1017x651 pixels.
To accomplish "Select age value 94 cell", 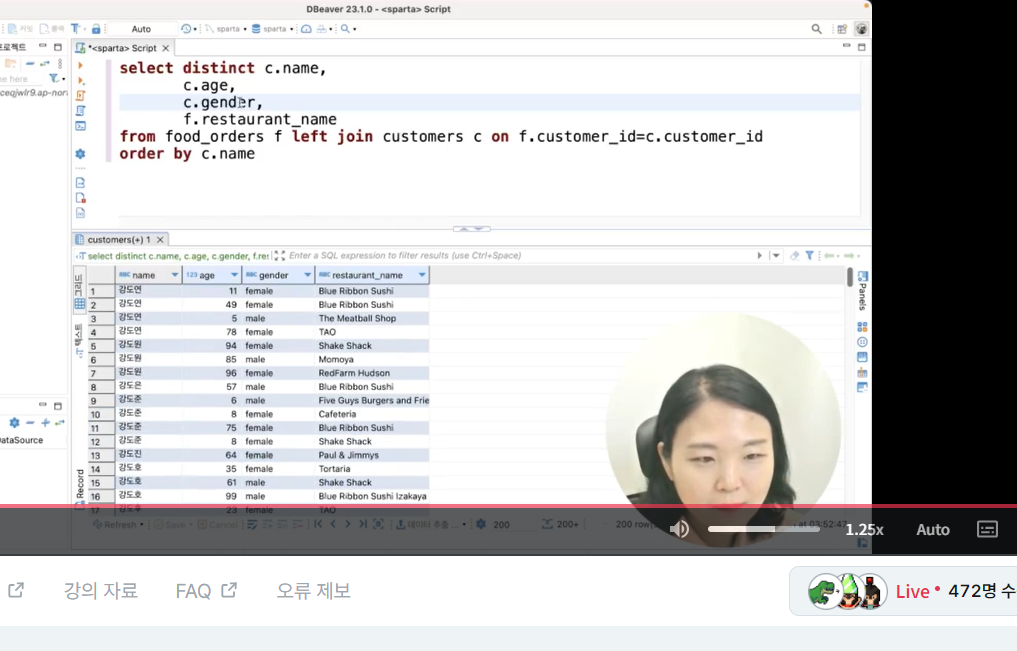I will coord(212,346).
